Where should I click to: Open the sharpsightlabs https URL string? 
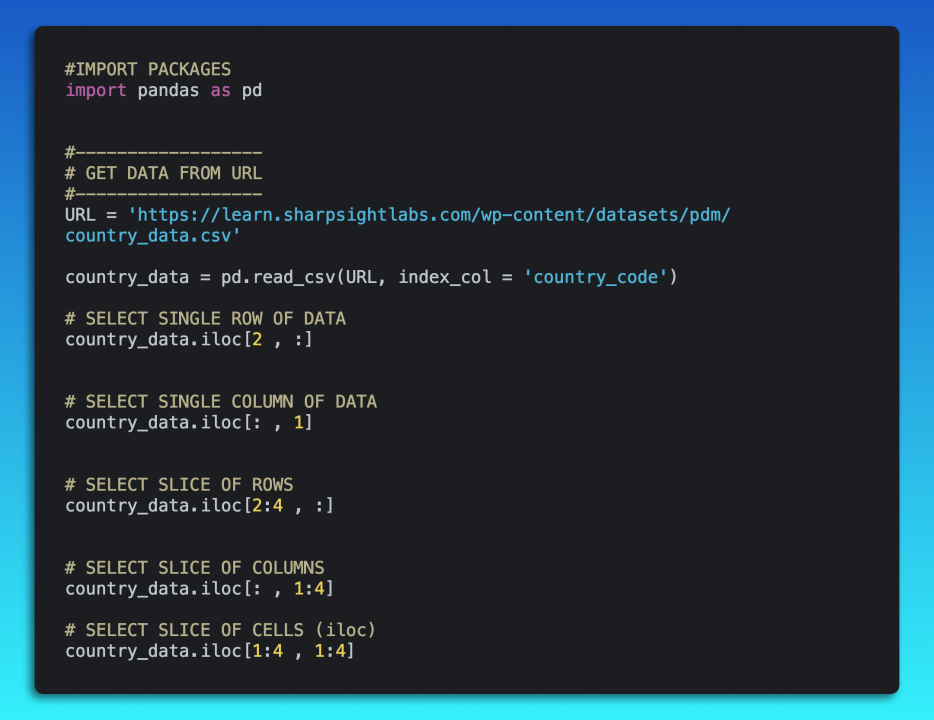click(x=440, y=215)
